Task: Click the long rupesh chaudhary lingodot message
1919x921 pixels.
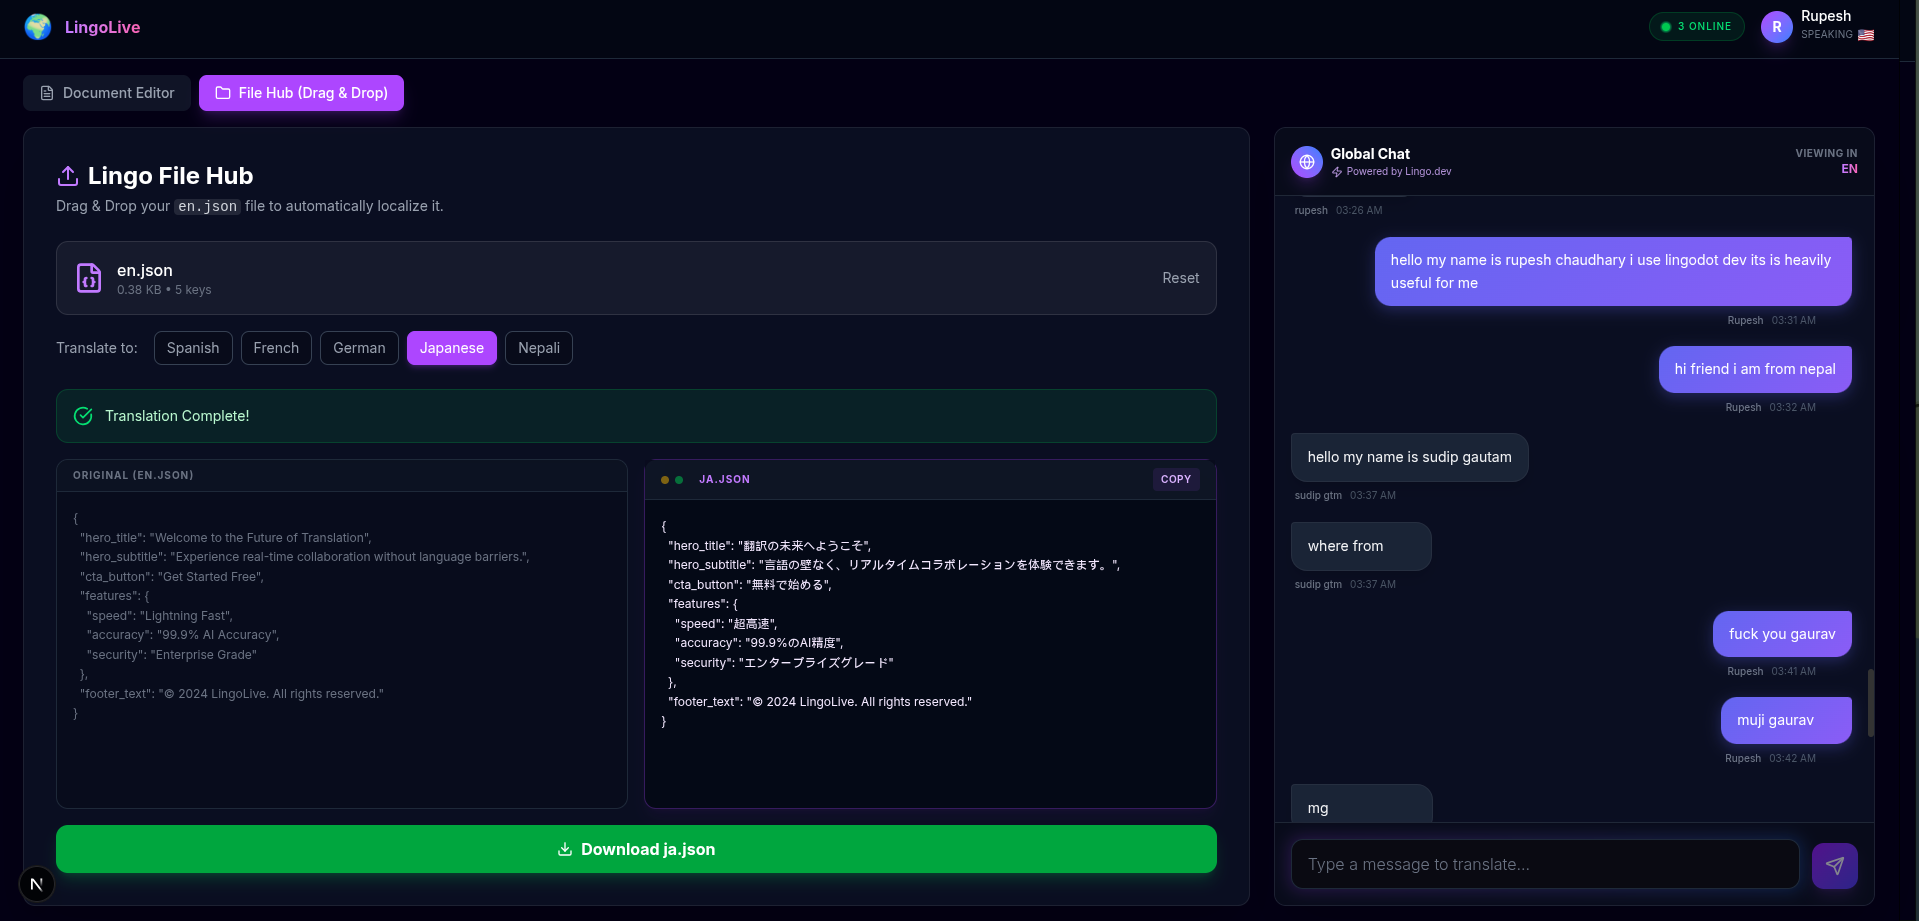Action: 1613,271
